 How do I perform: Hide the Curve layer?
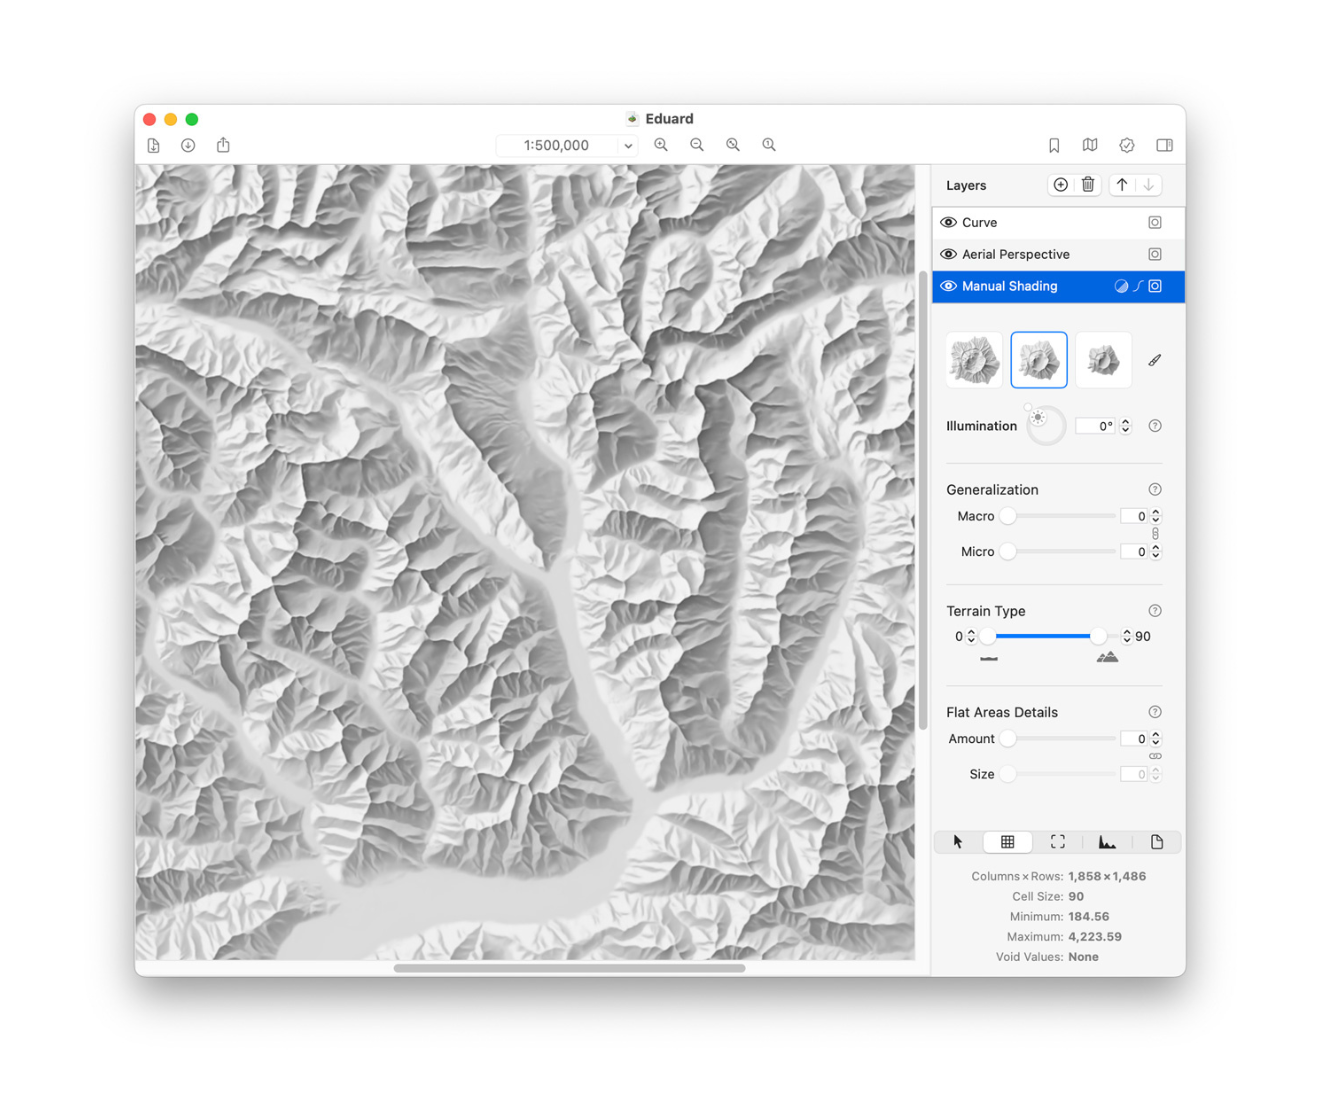coord(948,222)
